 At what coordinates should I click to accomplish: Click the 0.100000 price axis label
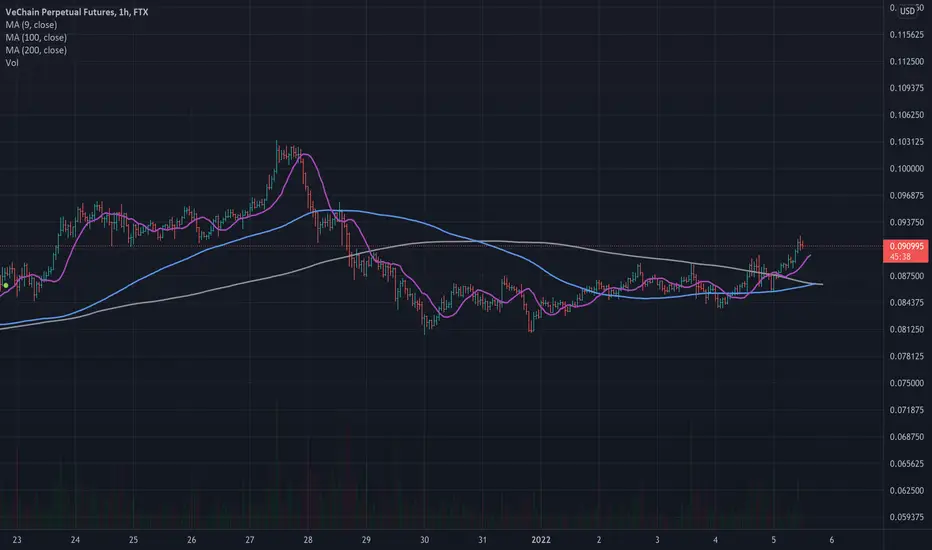(x=906, y=168)
